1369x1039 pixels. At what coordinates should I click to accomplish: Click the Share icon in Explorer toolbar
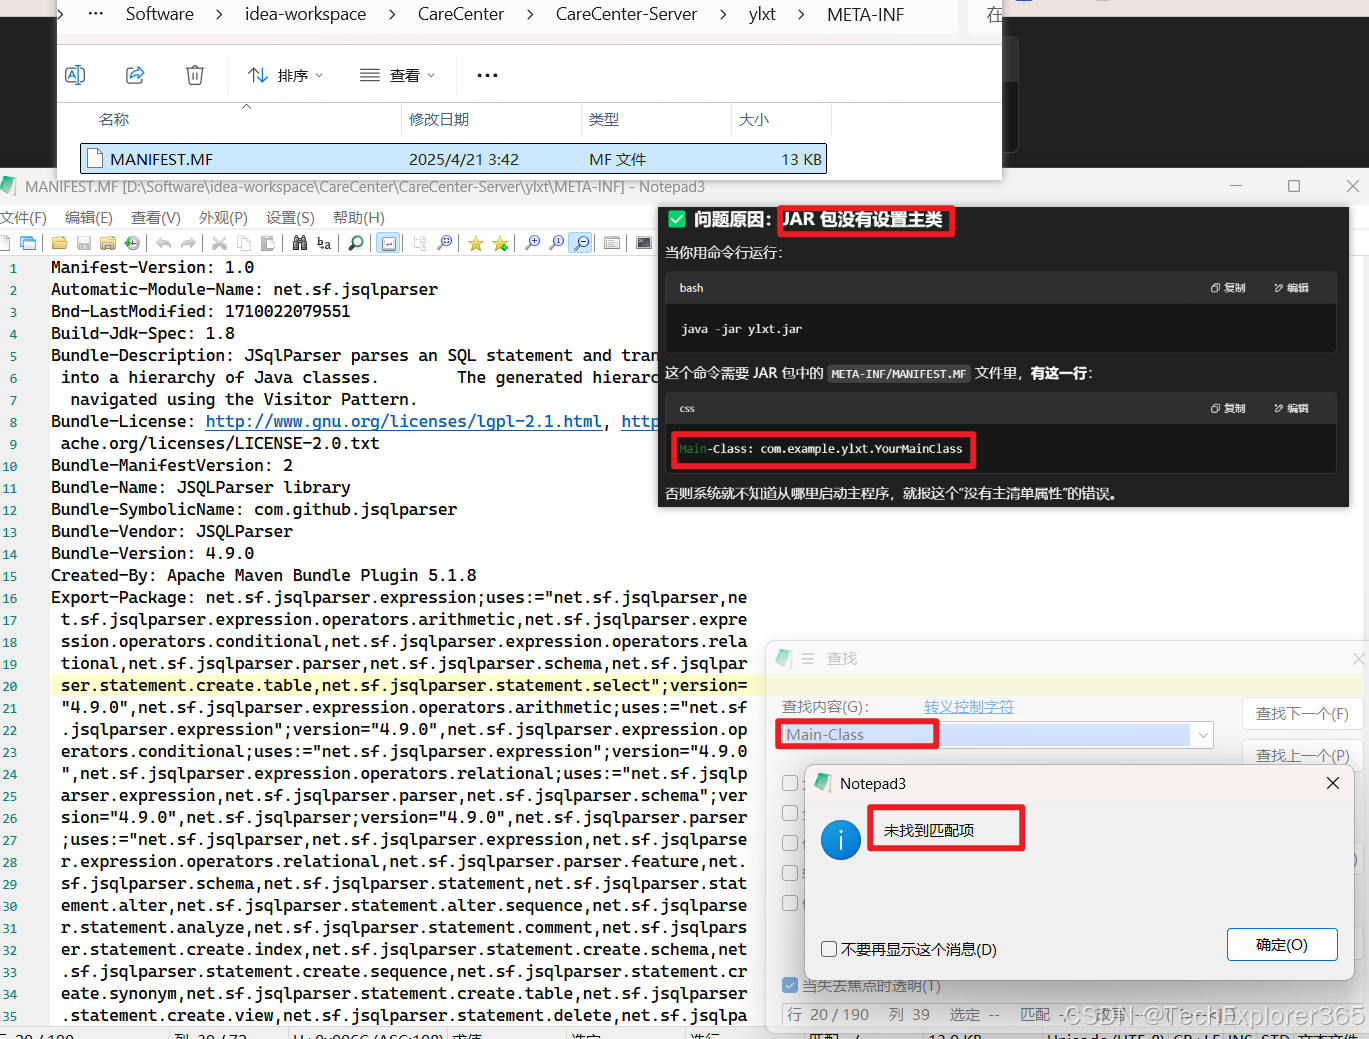point(135,75)
